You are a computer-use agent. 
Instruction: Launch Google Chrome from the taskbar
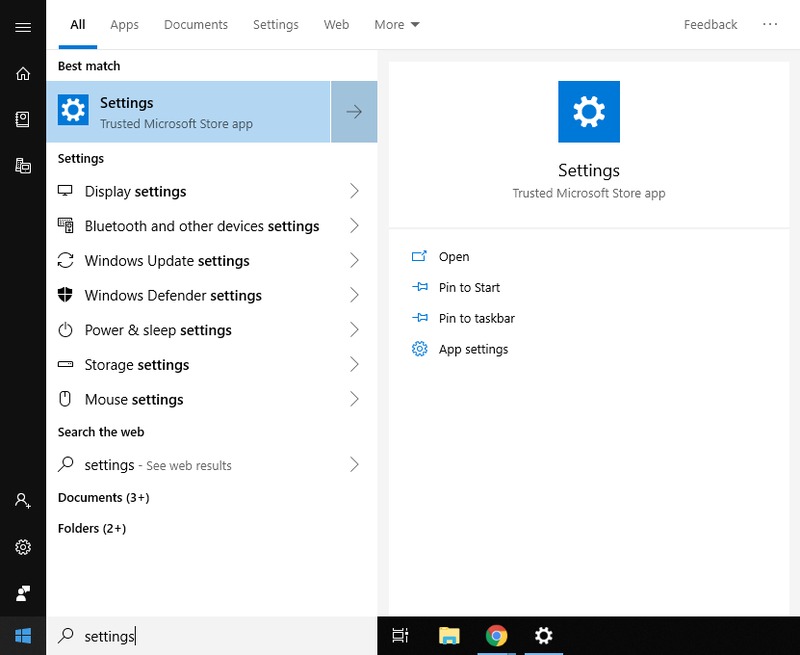coord(496,635)
